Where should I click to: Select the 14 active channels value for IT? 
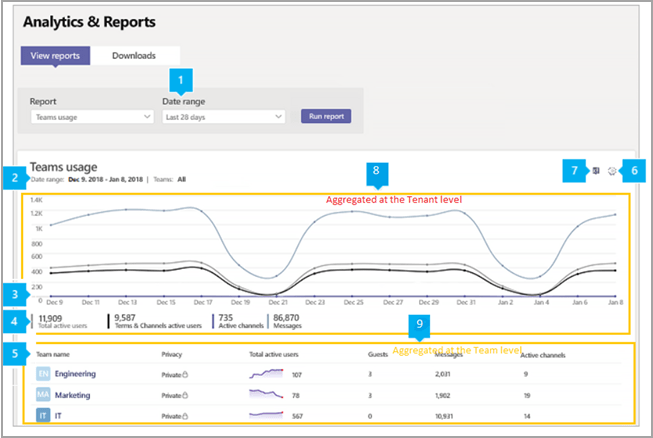pos(527,416)
